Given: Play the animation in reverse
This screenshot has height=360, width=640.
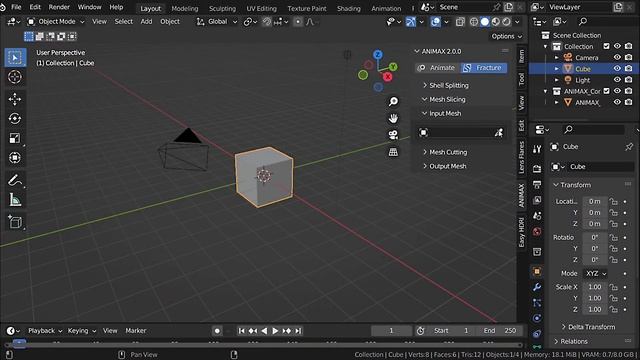Looking at the screenshot, I should tap(264, 331).
